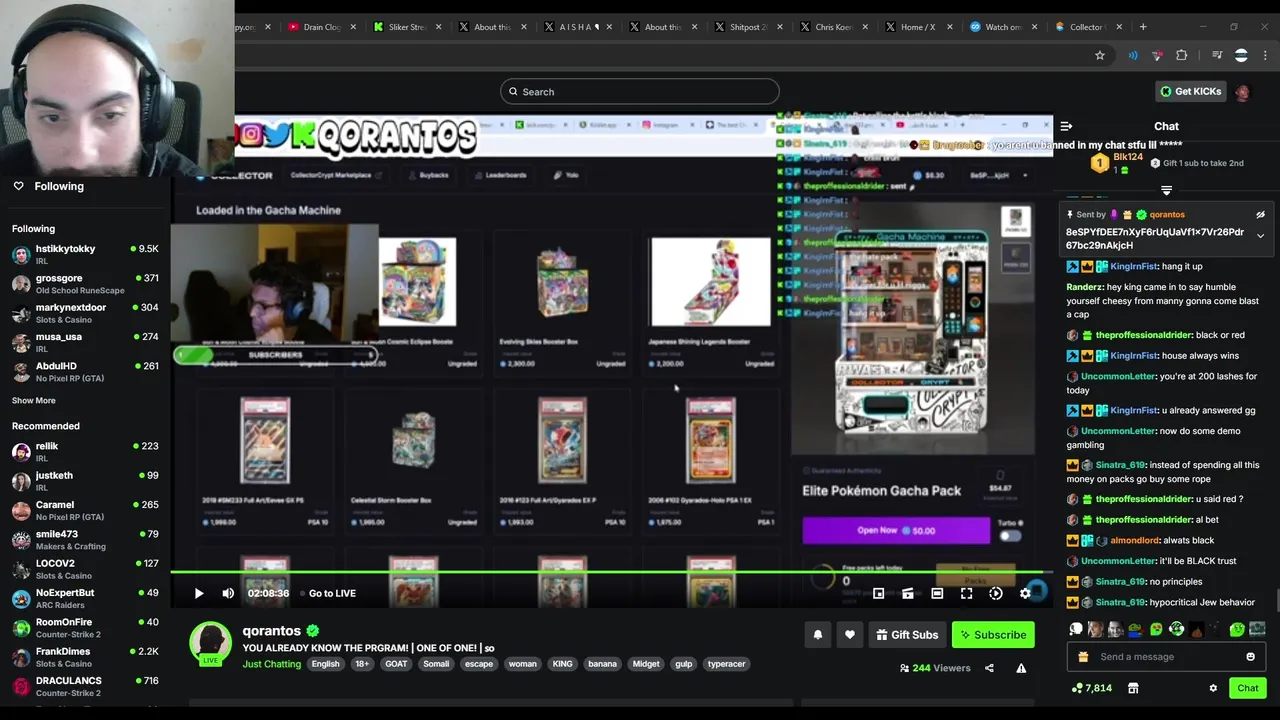The width and height of the screenshot is (1280, 720).
Task: Open FrankDimes recommended channel
Action: tap(85, 657)
